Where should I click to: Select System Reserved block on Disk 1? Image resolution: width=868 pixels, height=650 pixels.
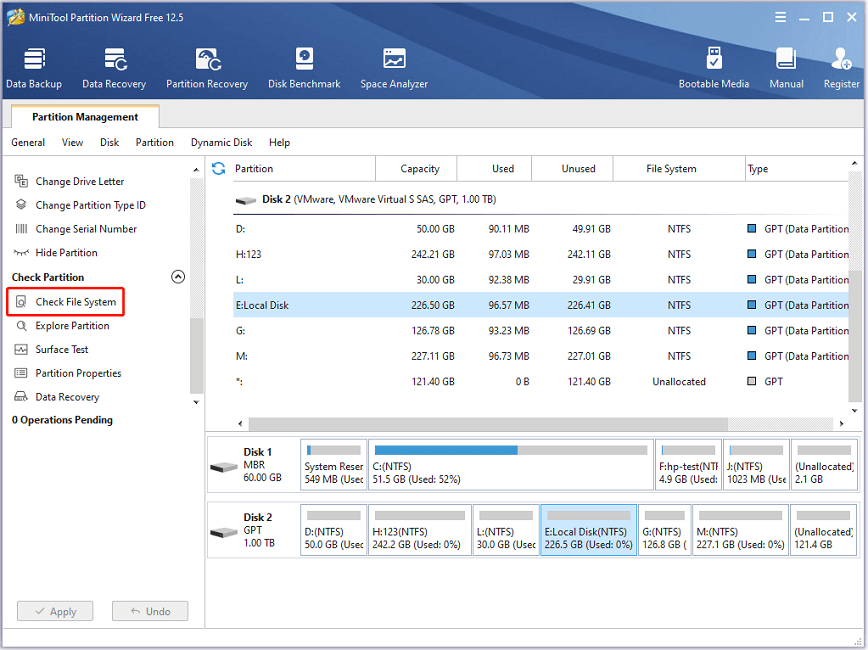point(333,465)
